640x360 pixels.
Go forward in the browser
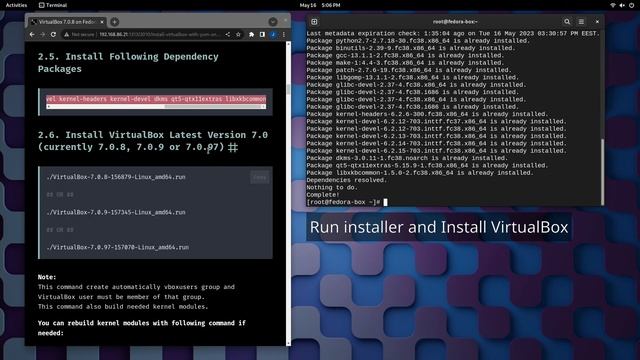click(x=42, y=35)
